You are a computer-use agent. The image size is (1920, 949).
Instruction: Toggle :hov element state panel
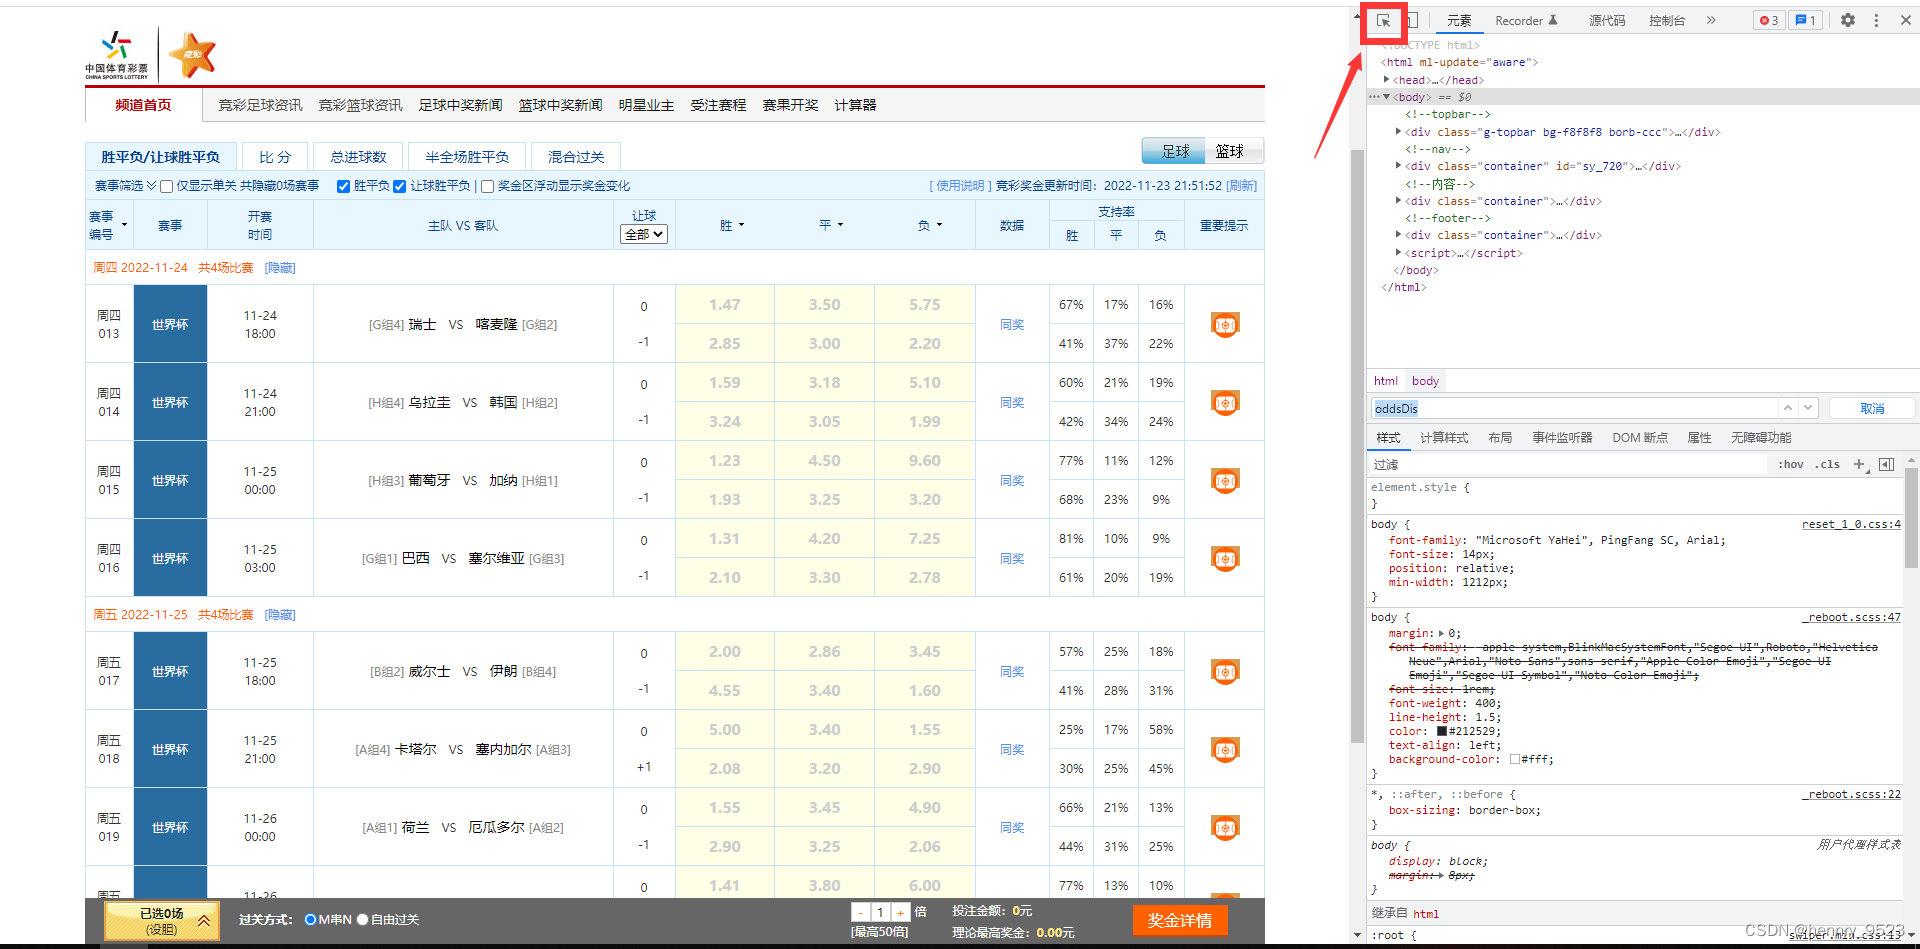coord(1791,464)
